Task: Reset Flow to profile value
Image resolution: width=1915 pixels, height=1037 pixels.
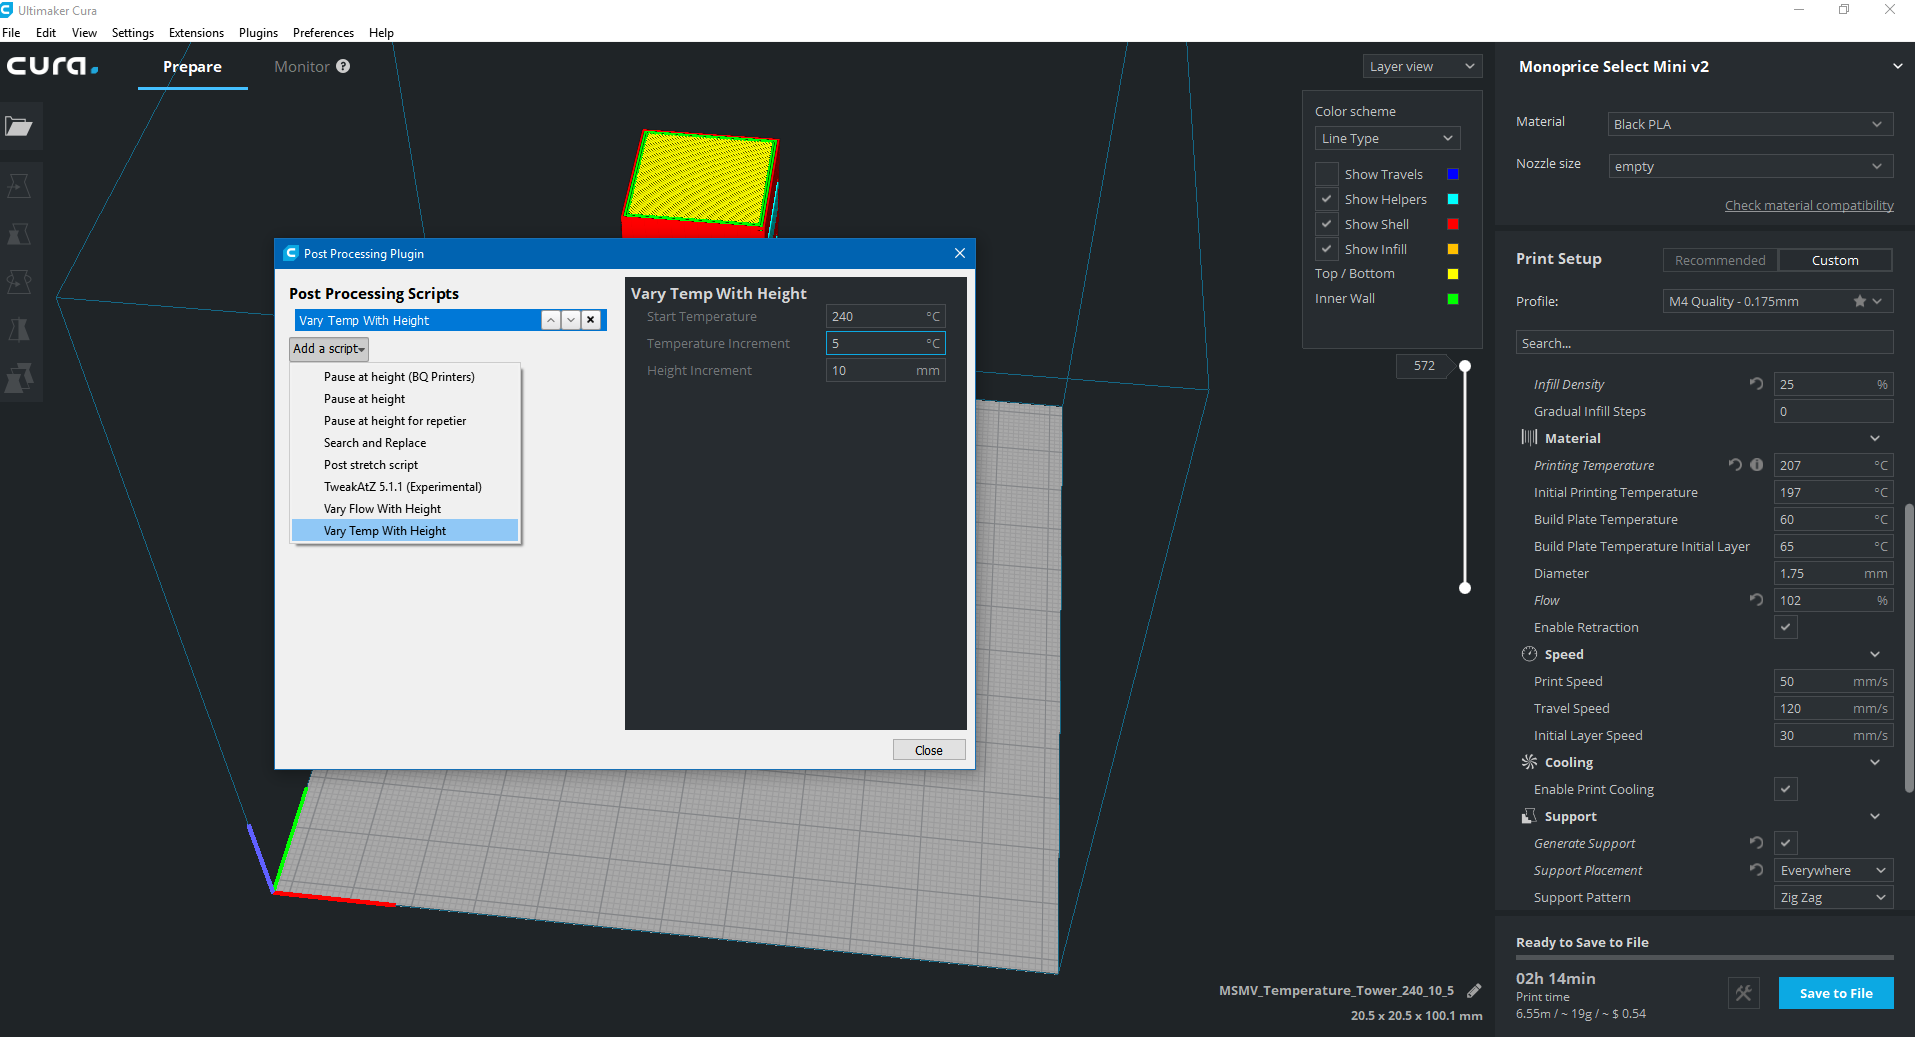Action: [1756, 600]
